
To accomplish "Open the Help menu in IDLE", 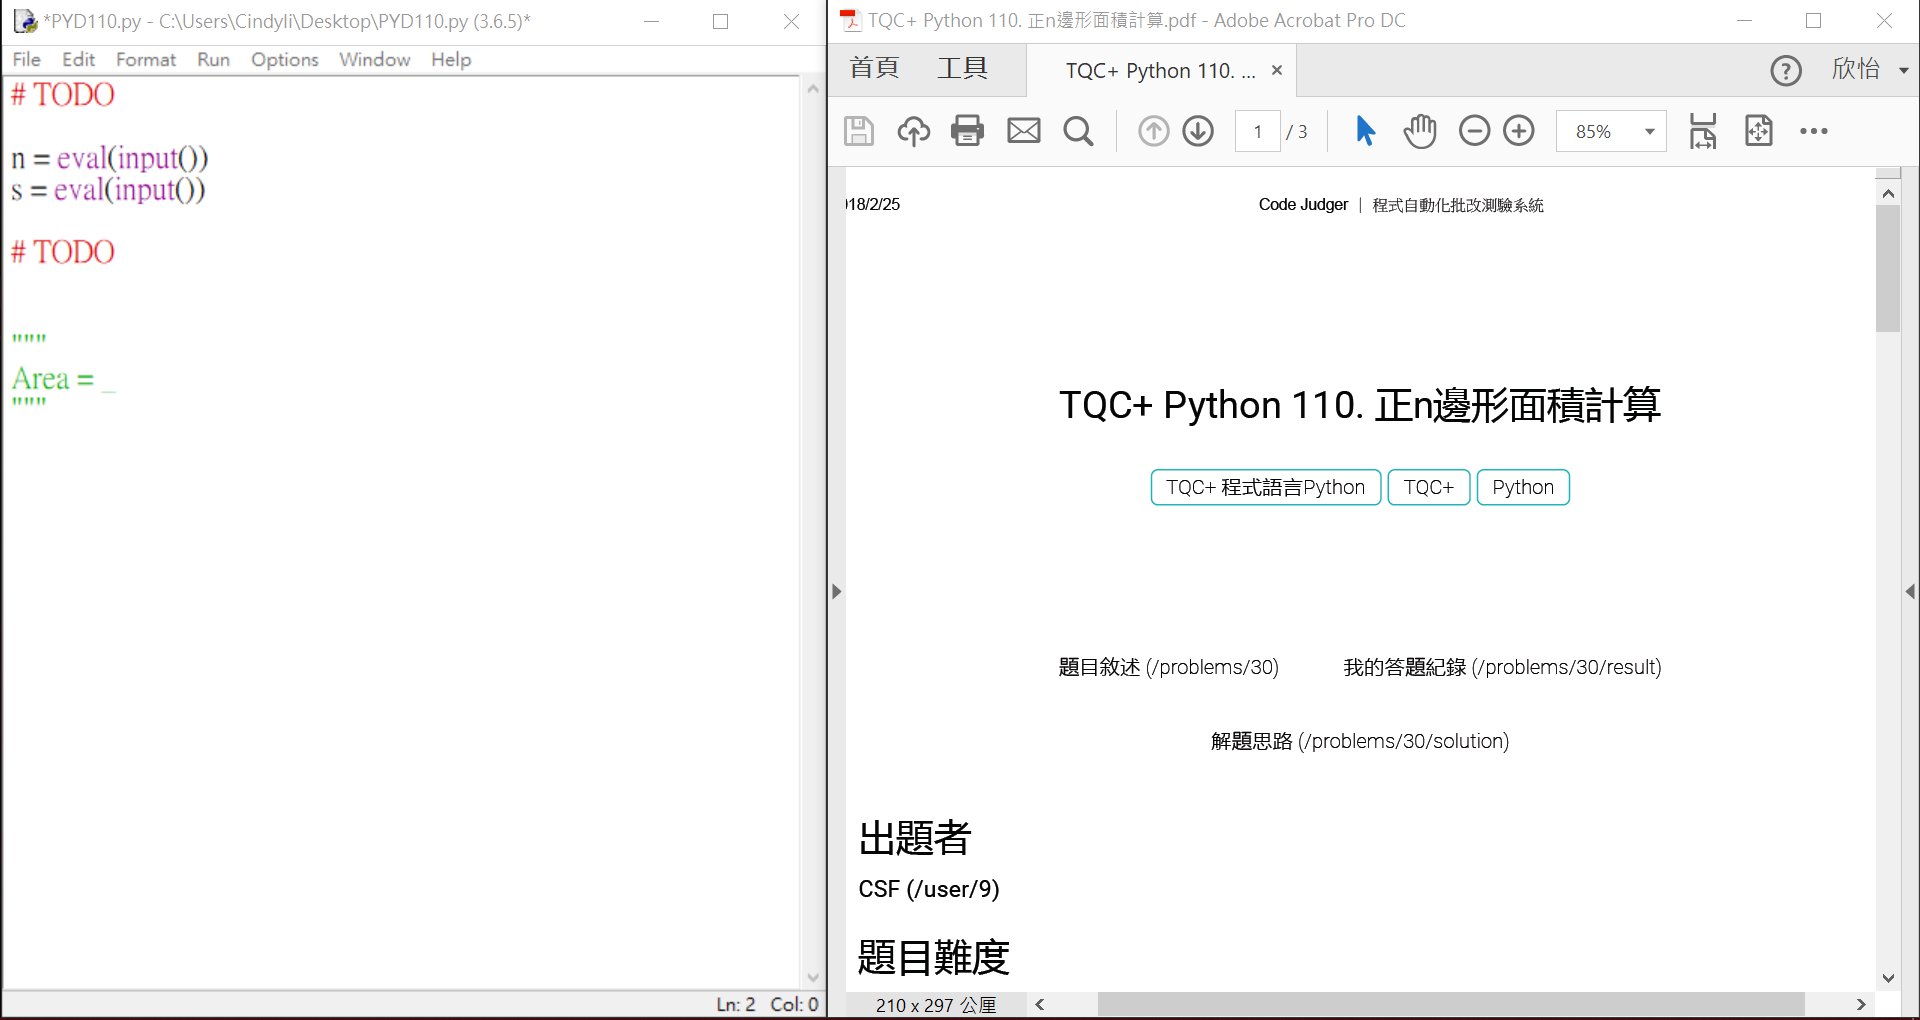I will tap(451, 59).
